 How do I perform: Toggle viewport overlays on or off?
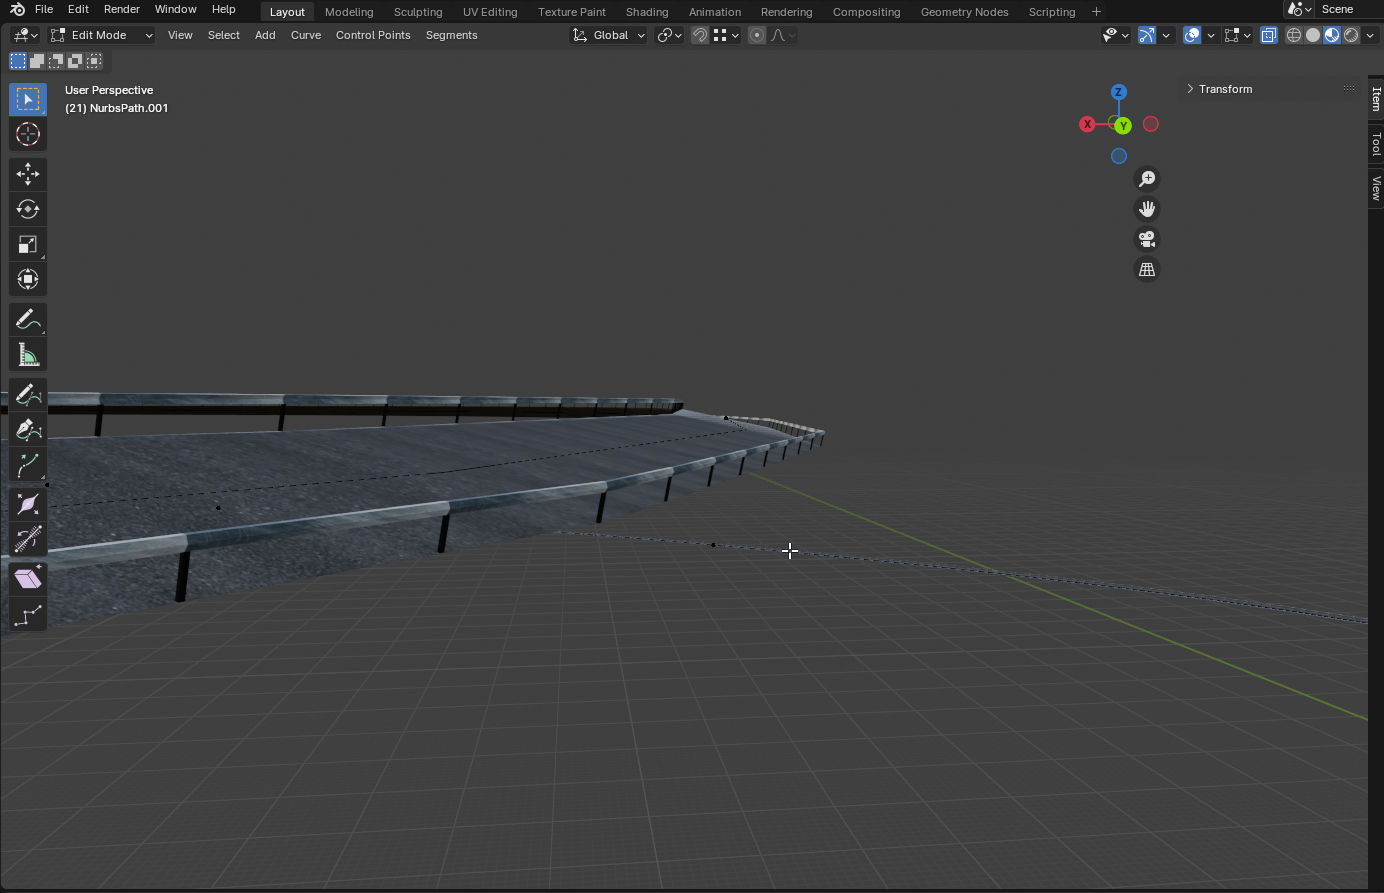pos(1192,35)
